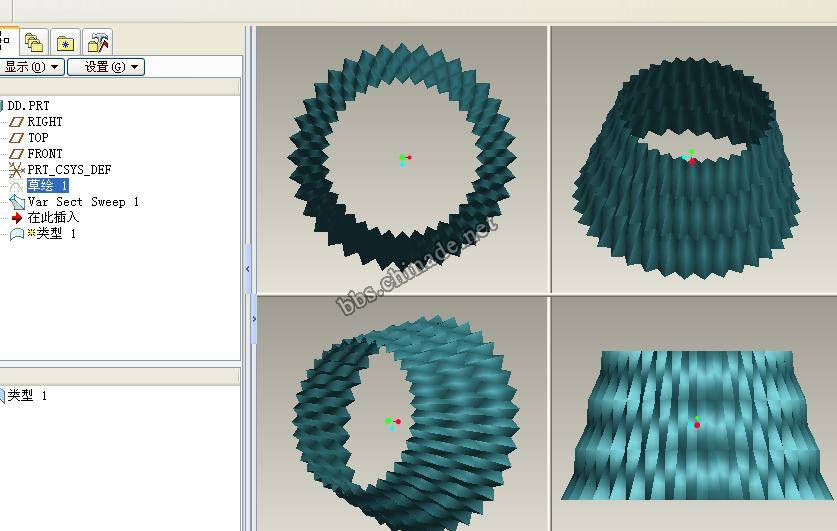Click the TOP plane icon
This screenshot has width=837, height=531.
click(x=17, y=138)
